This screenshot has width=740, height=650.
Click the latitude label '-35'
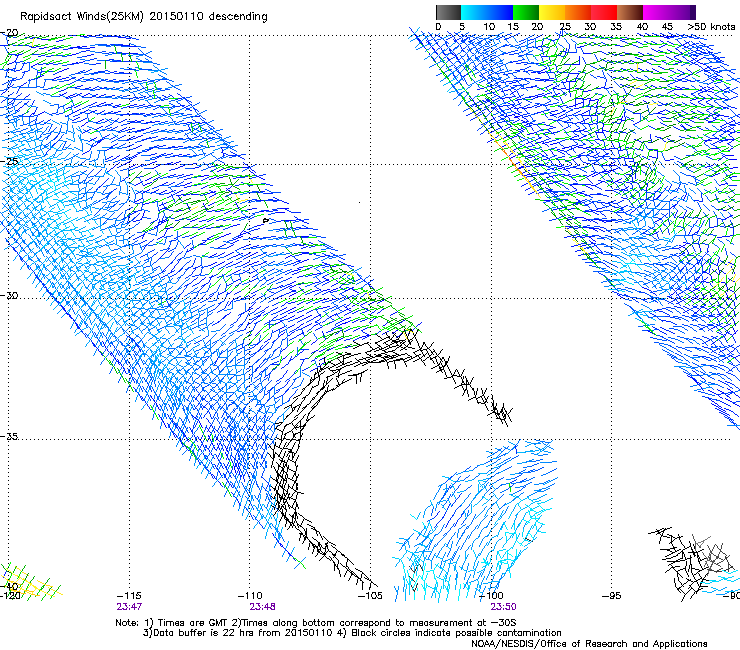click(9, 436)
